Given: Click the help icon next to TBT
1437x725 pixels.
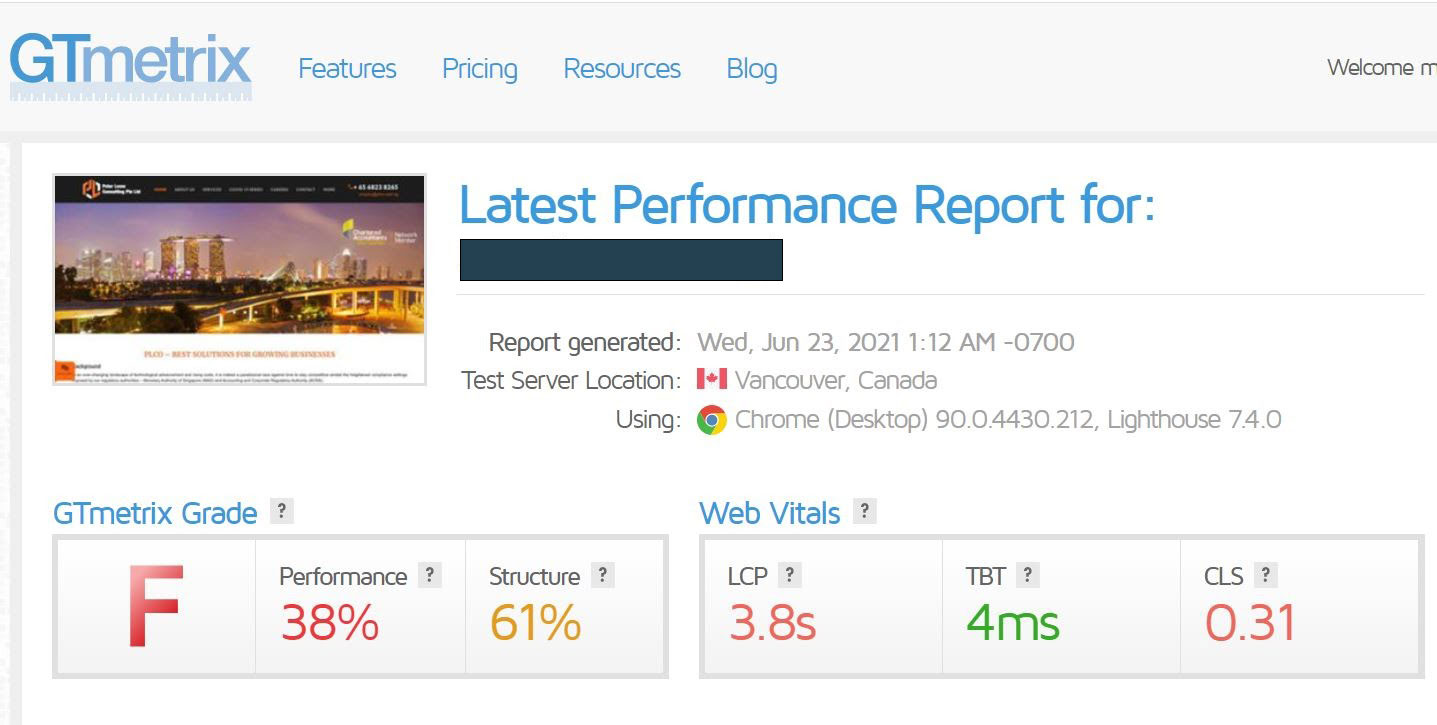Looking at the screenshot, I should pyautogui.click(x=1027, y=575).
